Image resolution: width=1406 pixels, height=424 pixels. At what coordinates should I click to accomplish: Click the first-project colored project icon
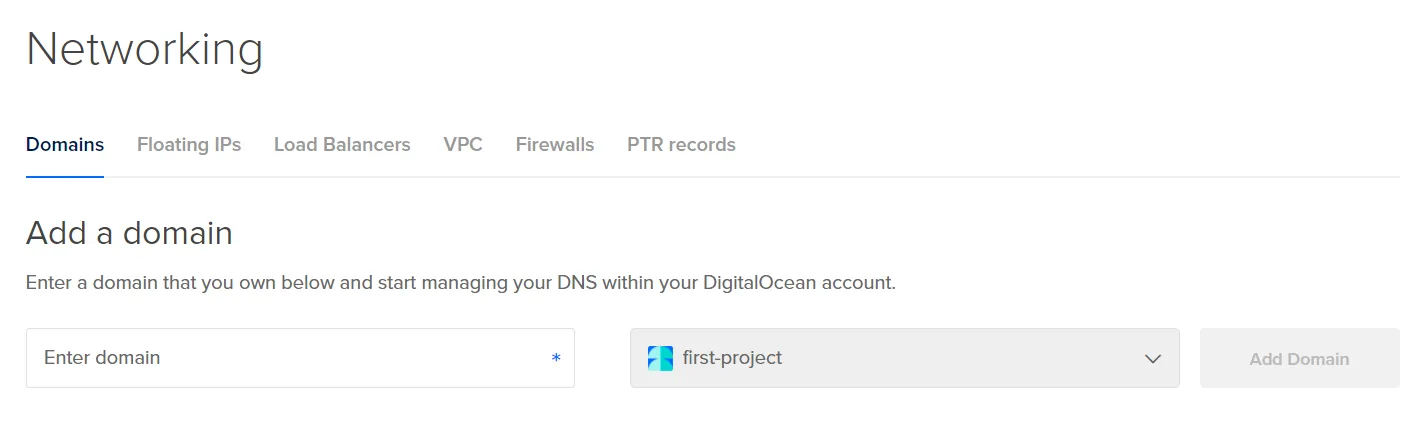pyautogui.click(x=660, y=358)
